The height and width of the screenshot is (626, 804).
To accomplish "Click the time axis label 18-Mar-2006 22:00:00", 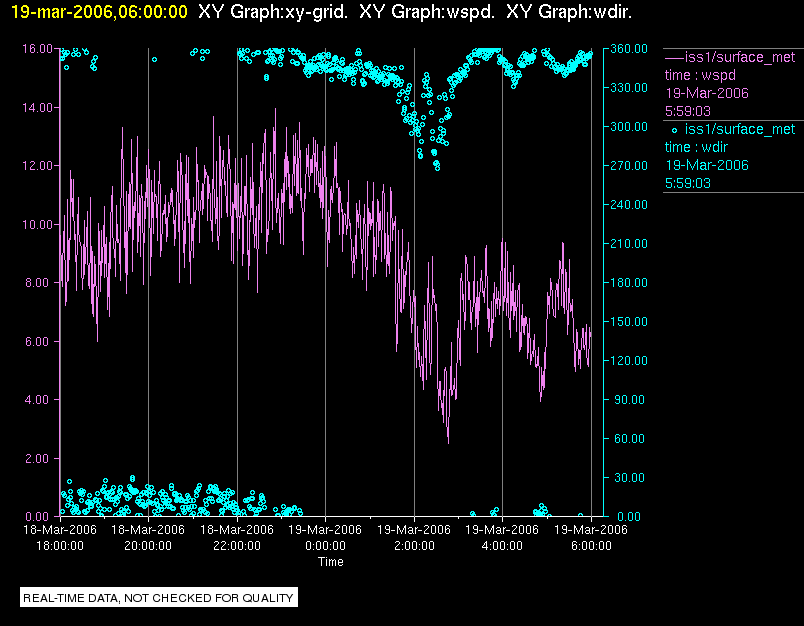I will click(x=237, y=537).
